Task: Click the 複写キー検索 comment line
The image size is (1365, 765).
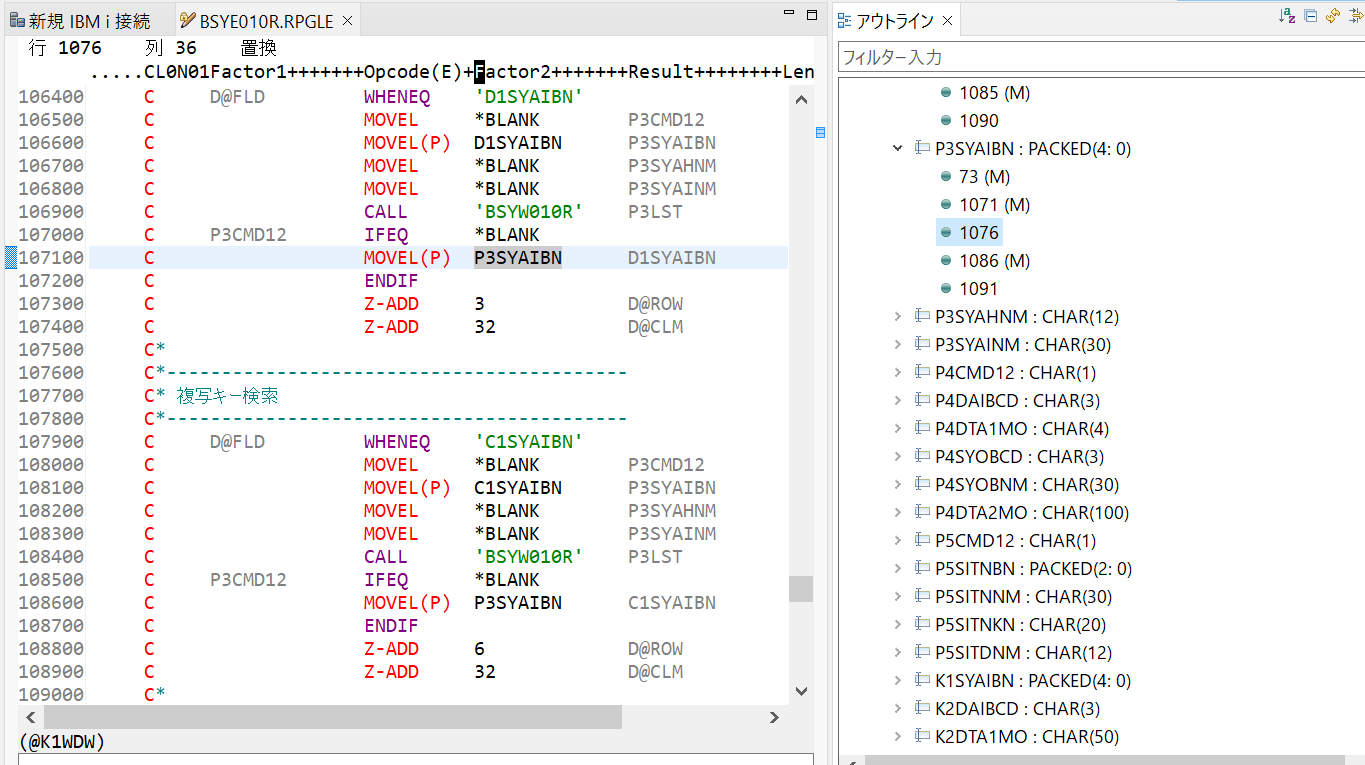Action: point(228,396)
